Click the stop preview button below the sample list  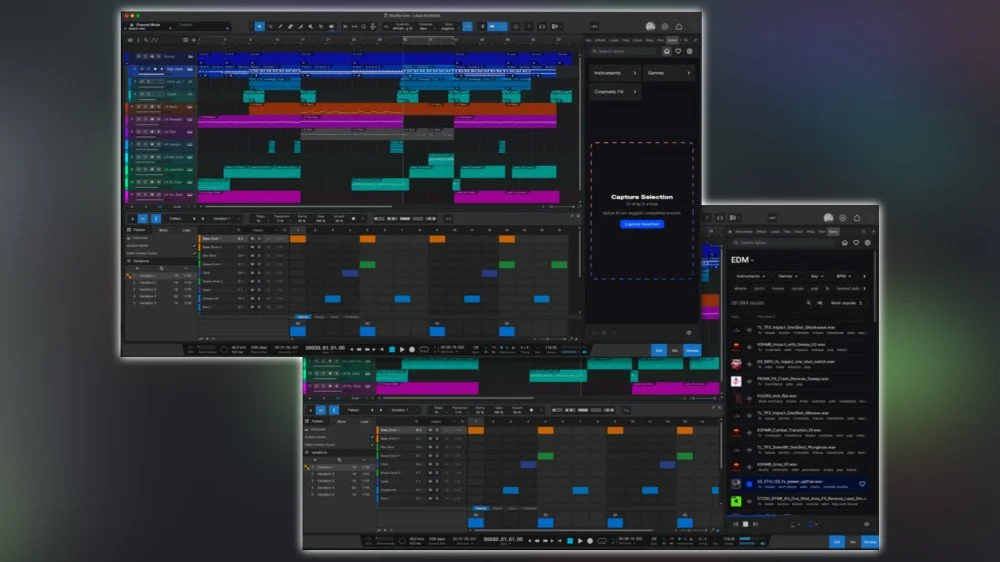coord(746,524)
